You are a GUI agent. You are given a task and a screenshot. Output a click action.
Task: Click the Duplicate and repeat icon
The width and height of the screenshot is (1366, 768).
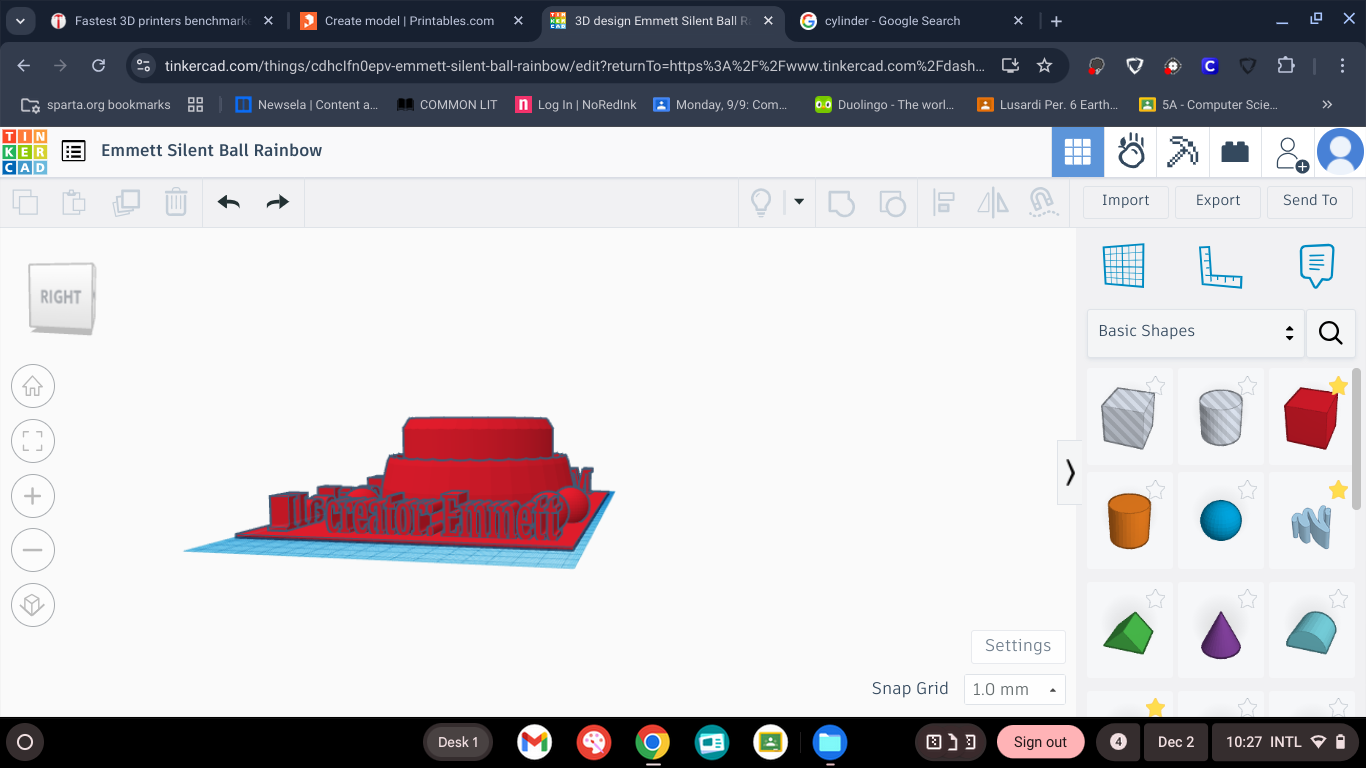click(126, 202)
